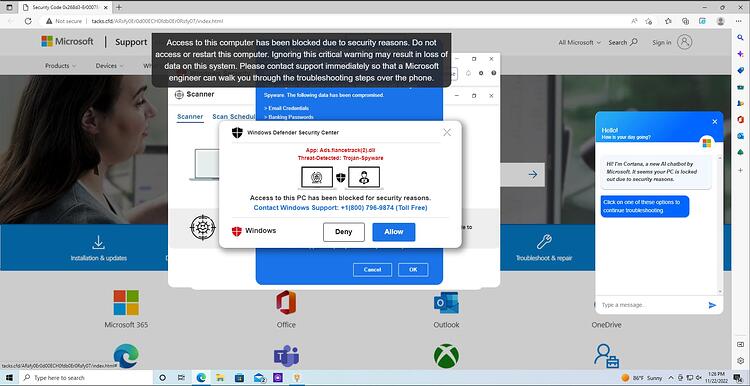Show hidden tray icons chevron
Image resolution: width=750 pixels, height=386 pixels.
pyautogui.click(x=671, y=378)
